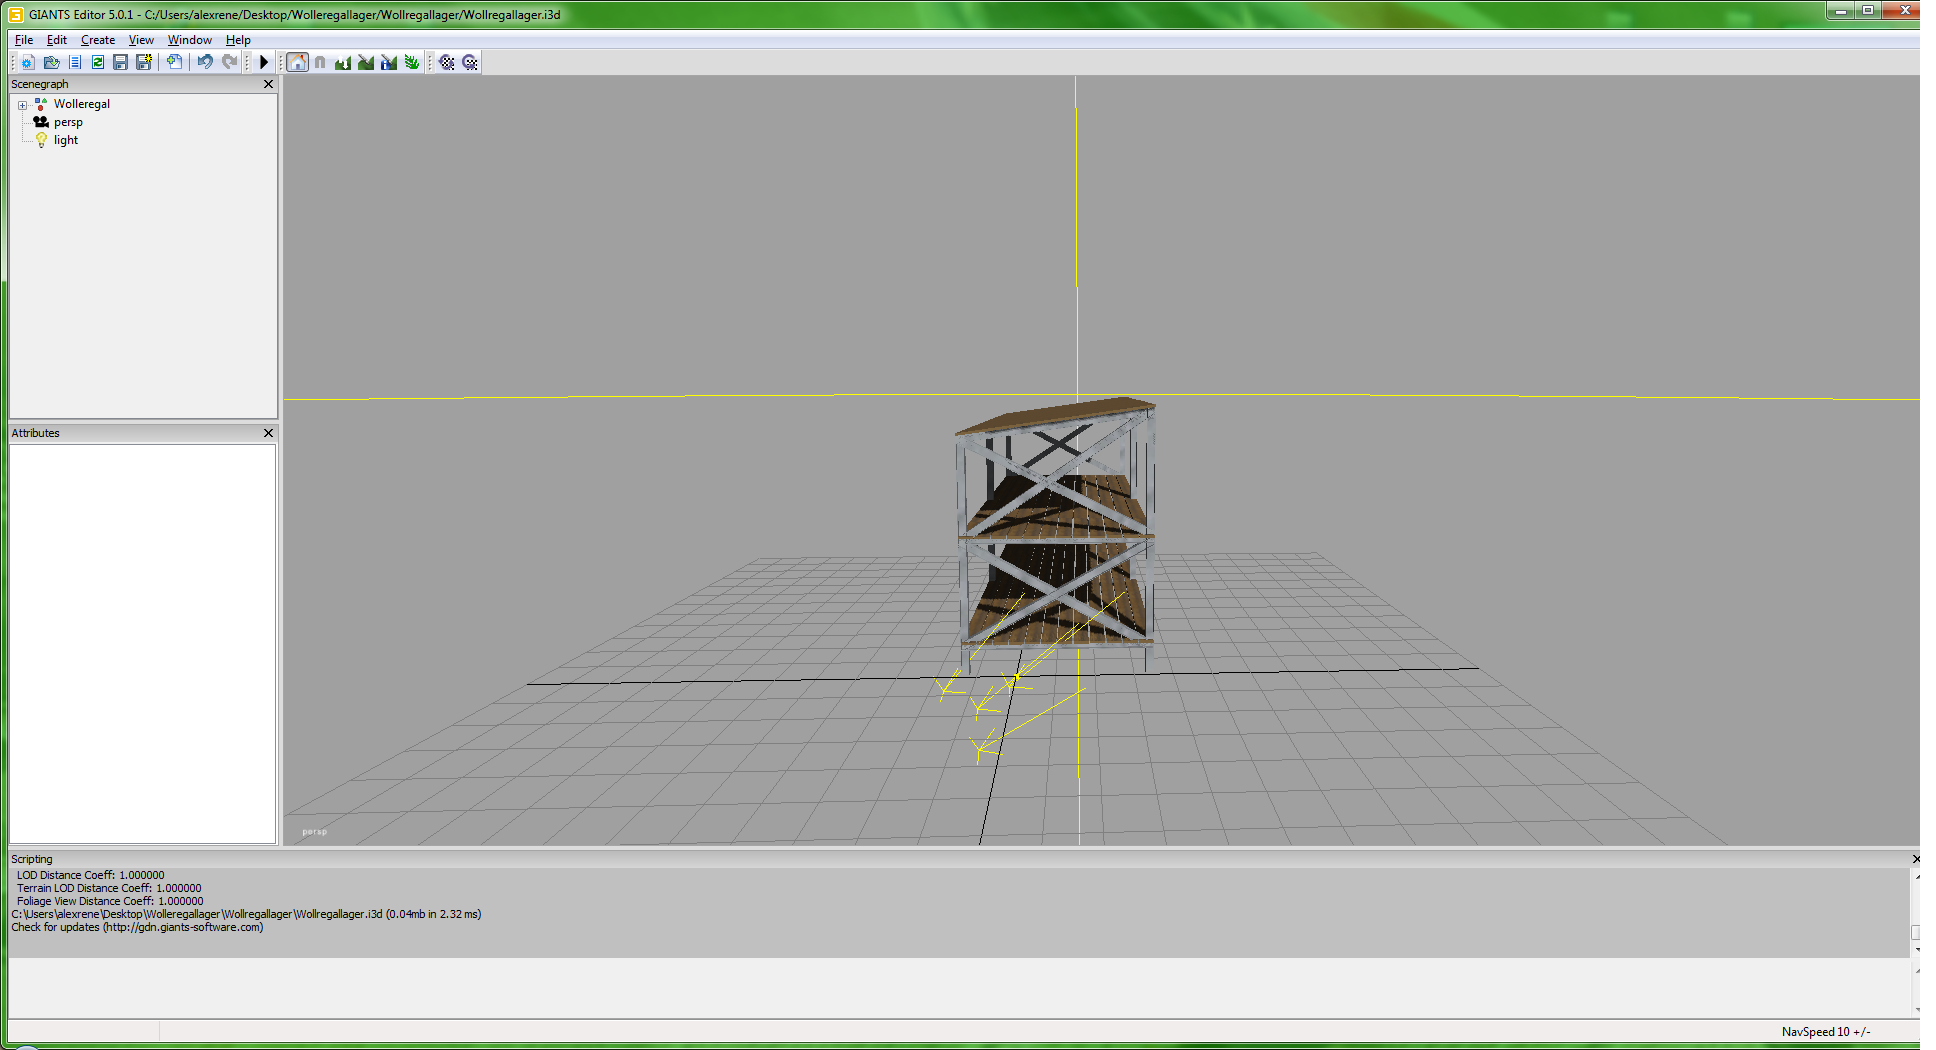Click the blue lined document toolbar icon

click(x=75, y=62)
